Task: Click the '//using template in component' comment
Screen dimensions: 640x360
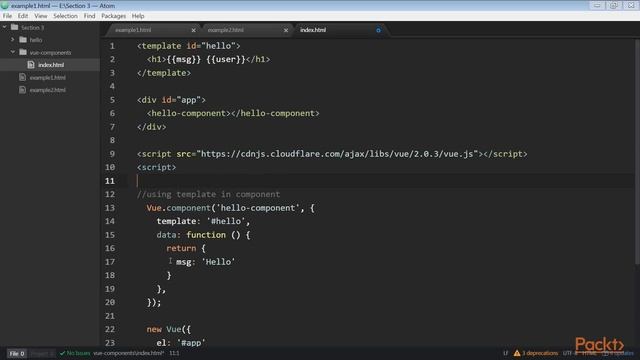Action: coord(209,194)
